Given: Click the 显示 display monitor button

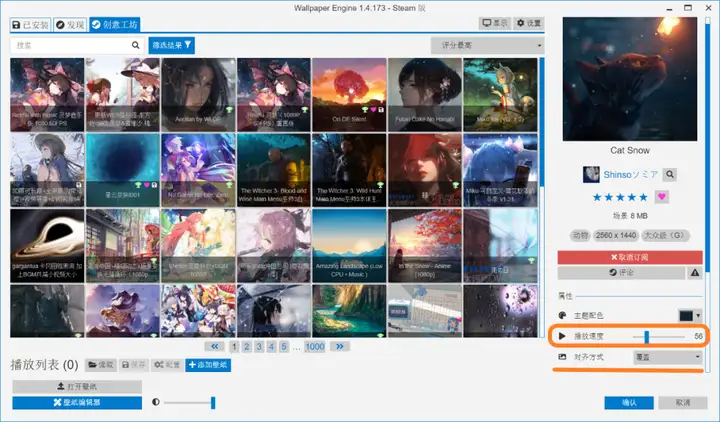Looking at the screenshot, I should 495,23.
